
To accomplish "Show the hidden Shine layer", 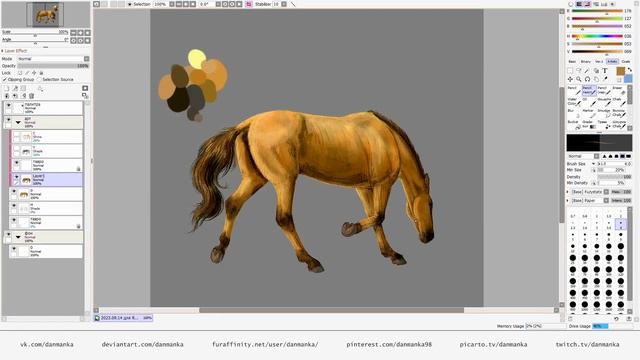I will pos(16,134).
